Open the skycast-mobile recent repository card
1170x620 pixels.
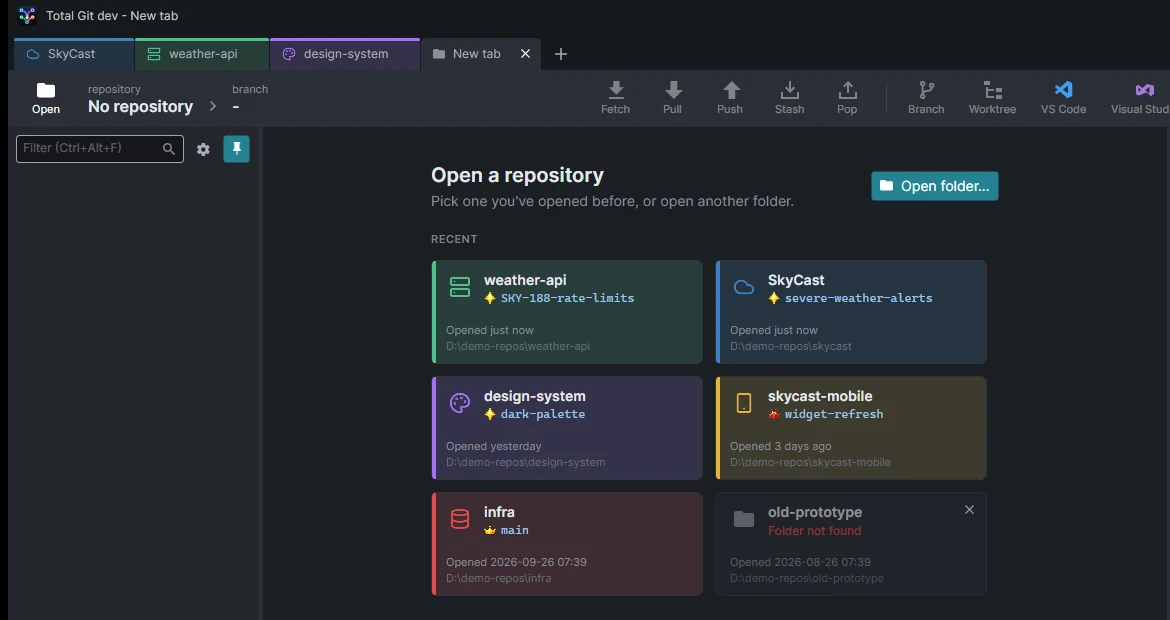point(851,428)
